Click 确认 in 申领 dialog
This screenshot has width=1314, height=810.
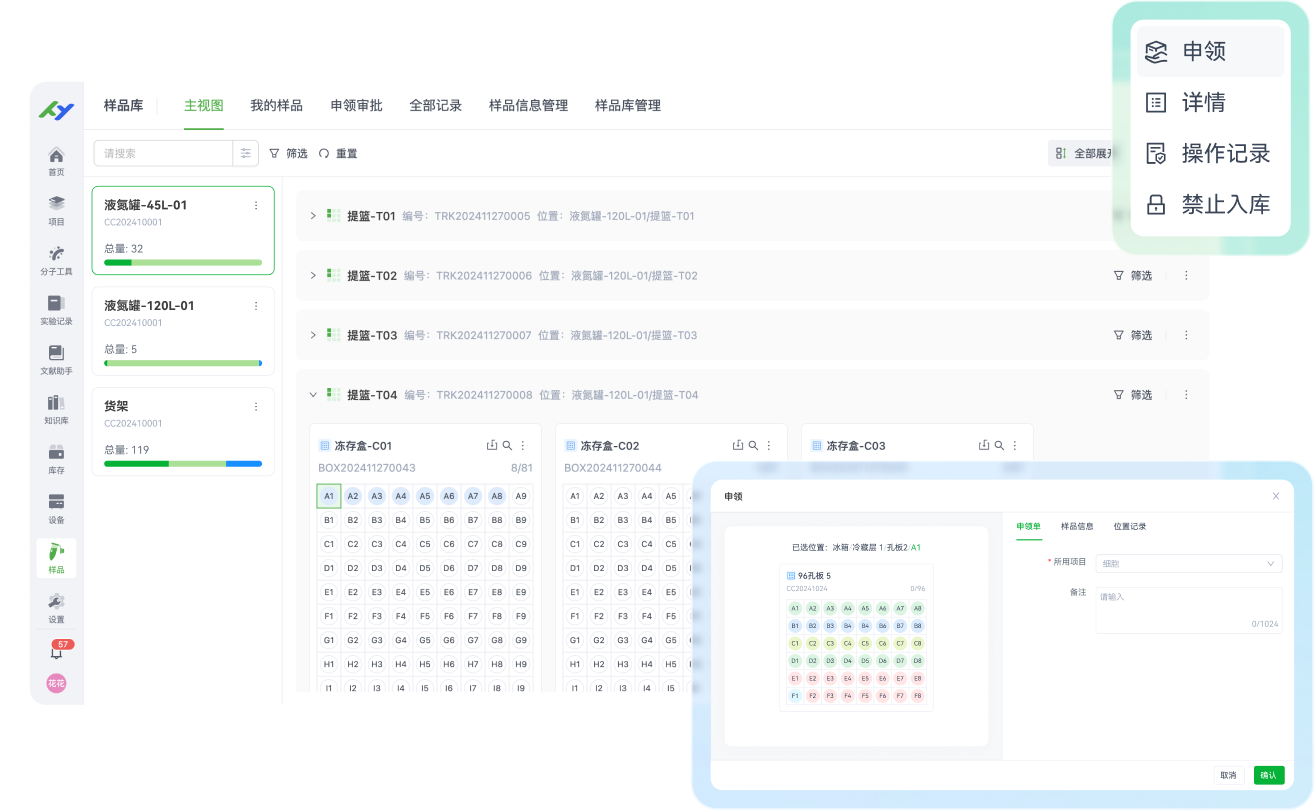coord(1269,775)
